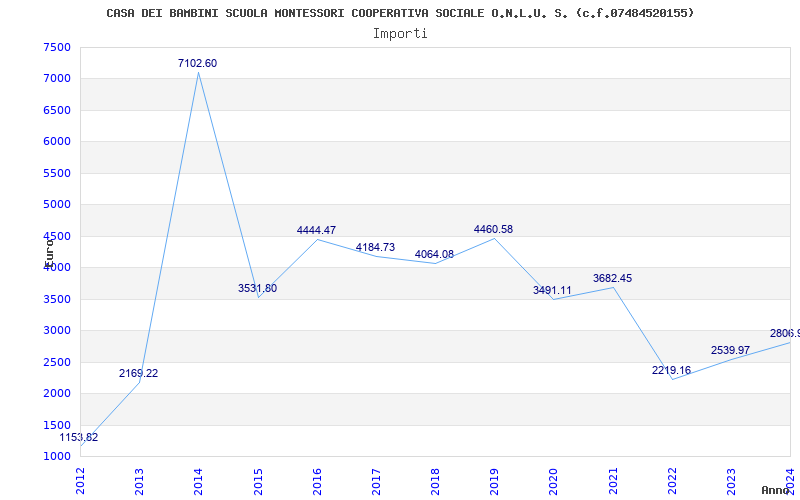Click x-axis year 2019
The image size is (800, 500).
(x=494, y=481)
